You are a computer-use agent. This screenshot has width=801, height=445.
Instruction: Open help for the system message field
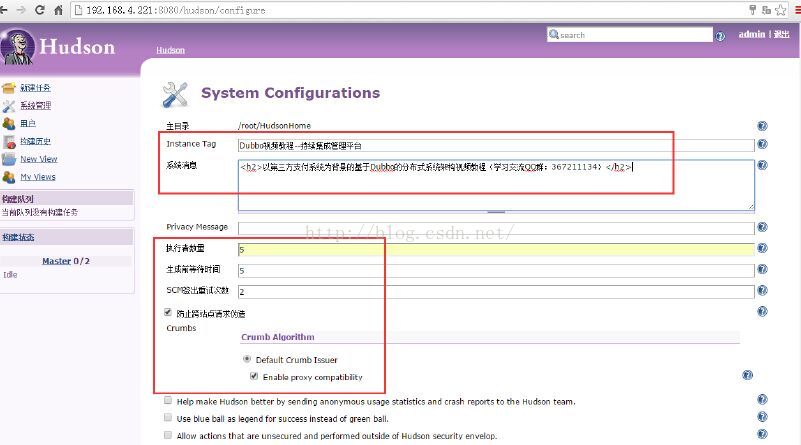(x=762, y=165)
